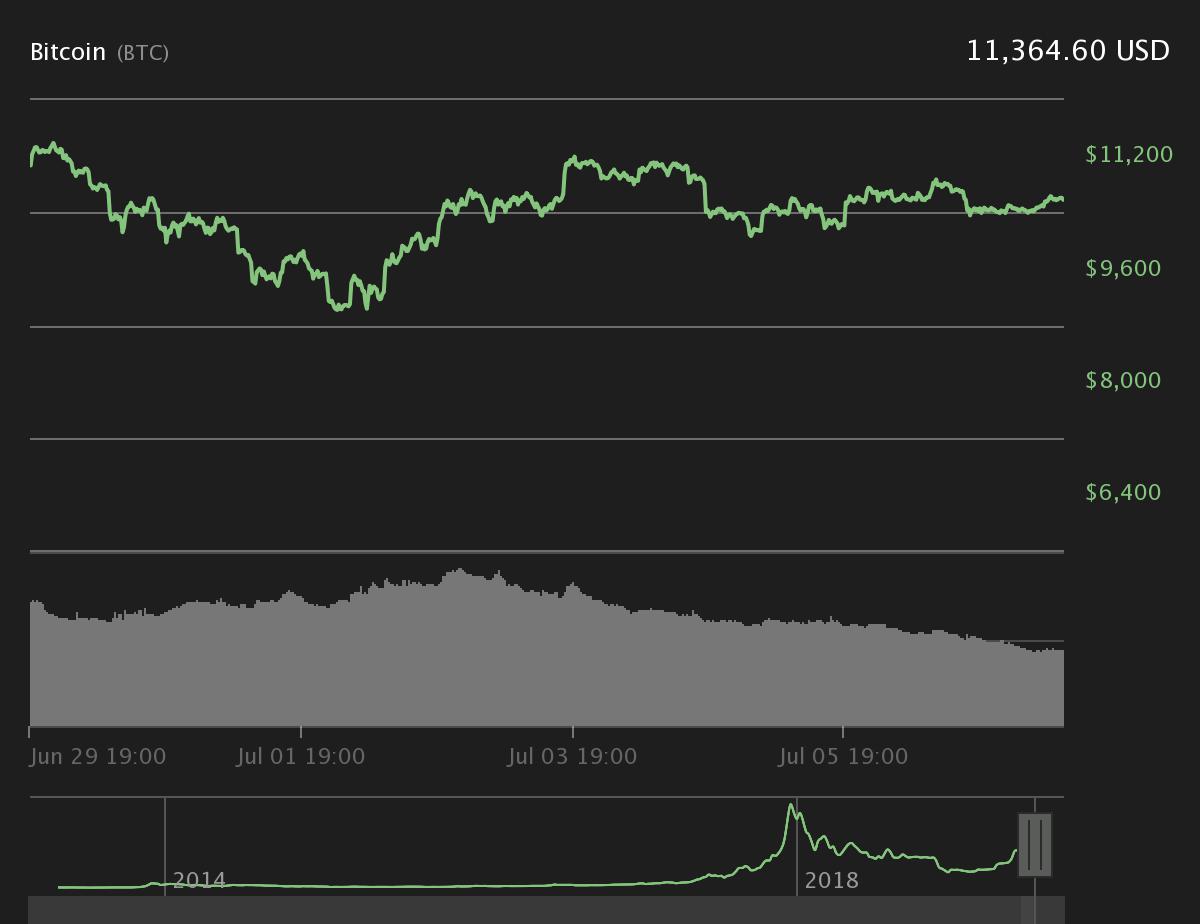Select the $9,600 price axis label
Screen dimensions: 1200x924
coord(1123,268)
